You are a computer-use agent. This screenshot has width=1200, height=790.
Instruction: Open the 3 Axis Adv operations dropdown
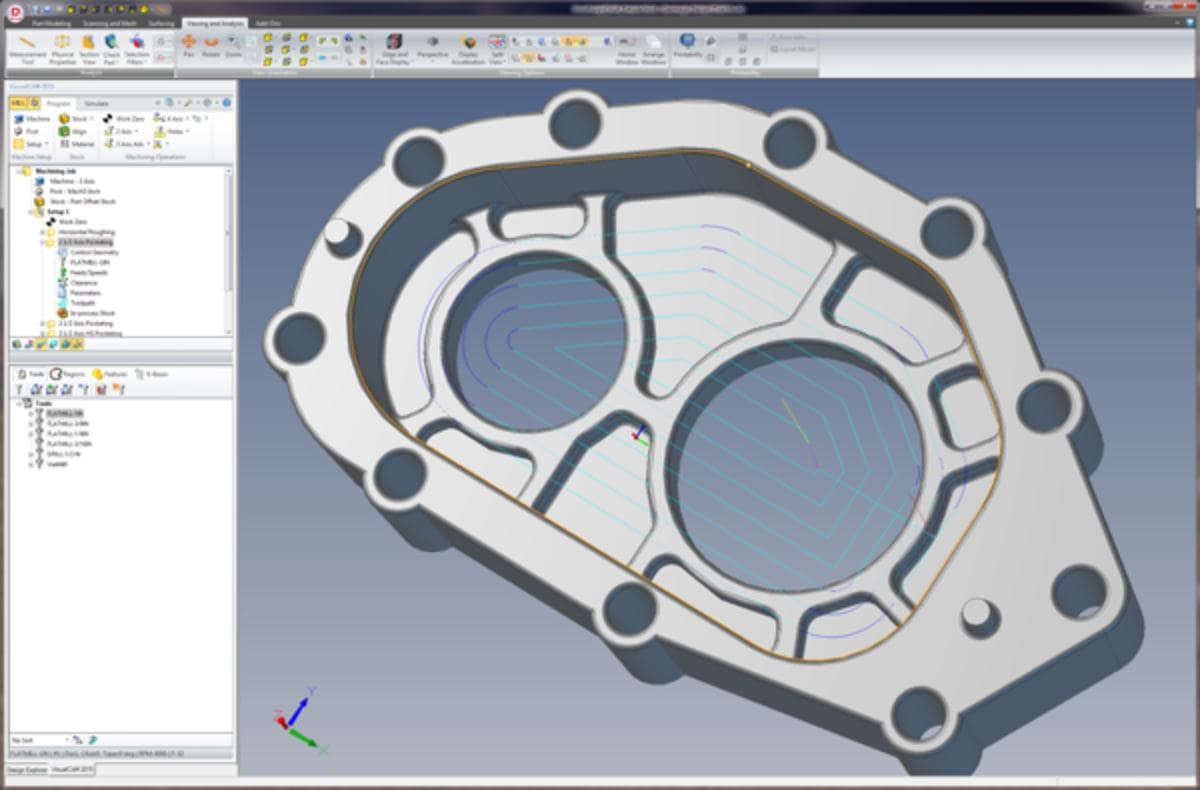pyautogui.click(x=127, y=144)
